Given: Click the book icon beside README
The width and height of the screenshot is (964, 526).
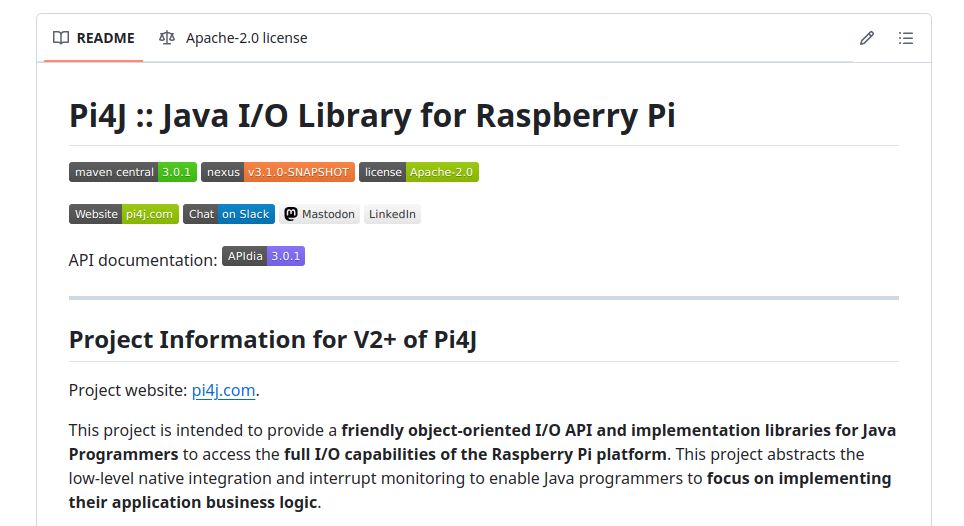Looking at the screenshot, I should [61, 38].
